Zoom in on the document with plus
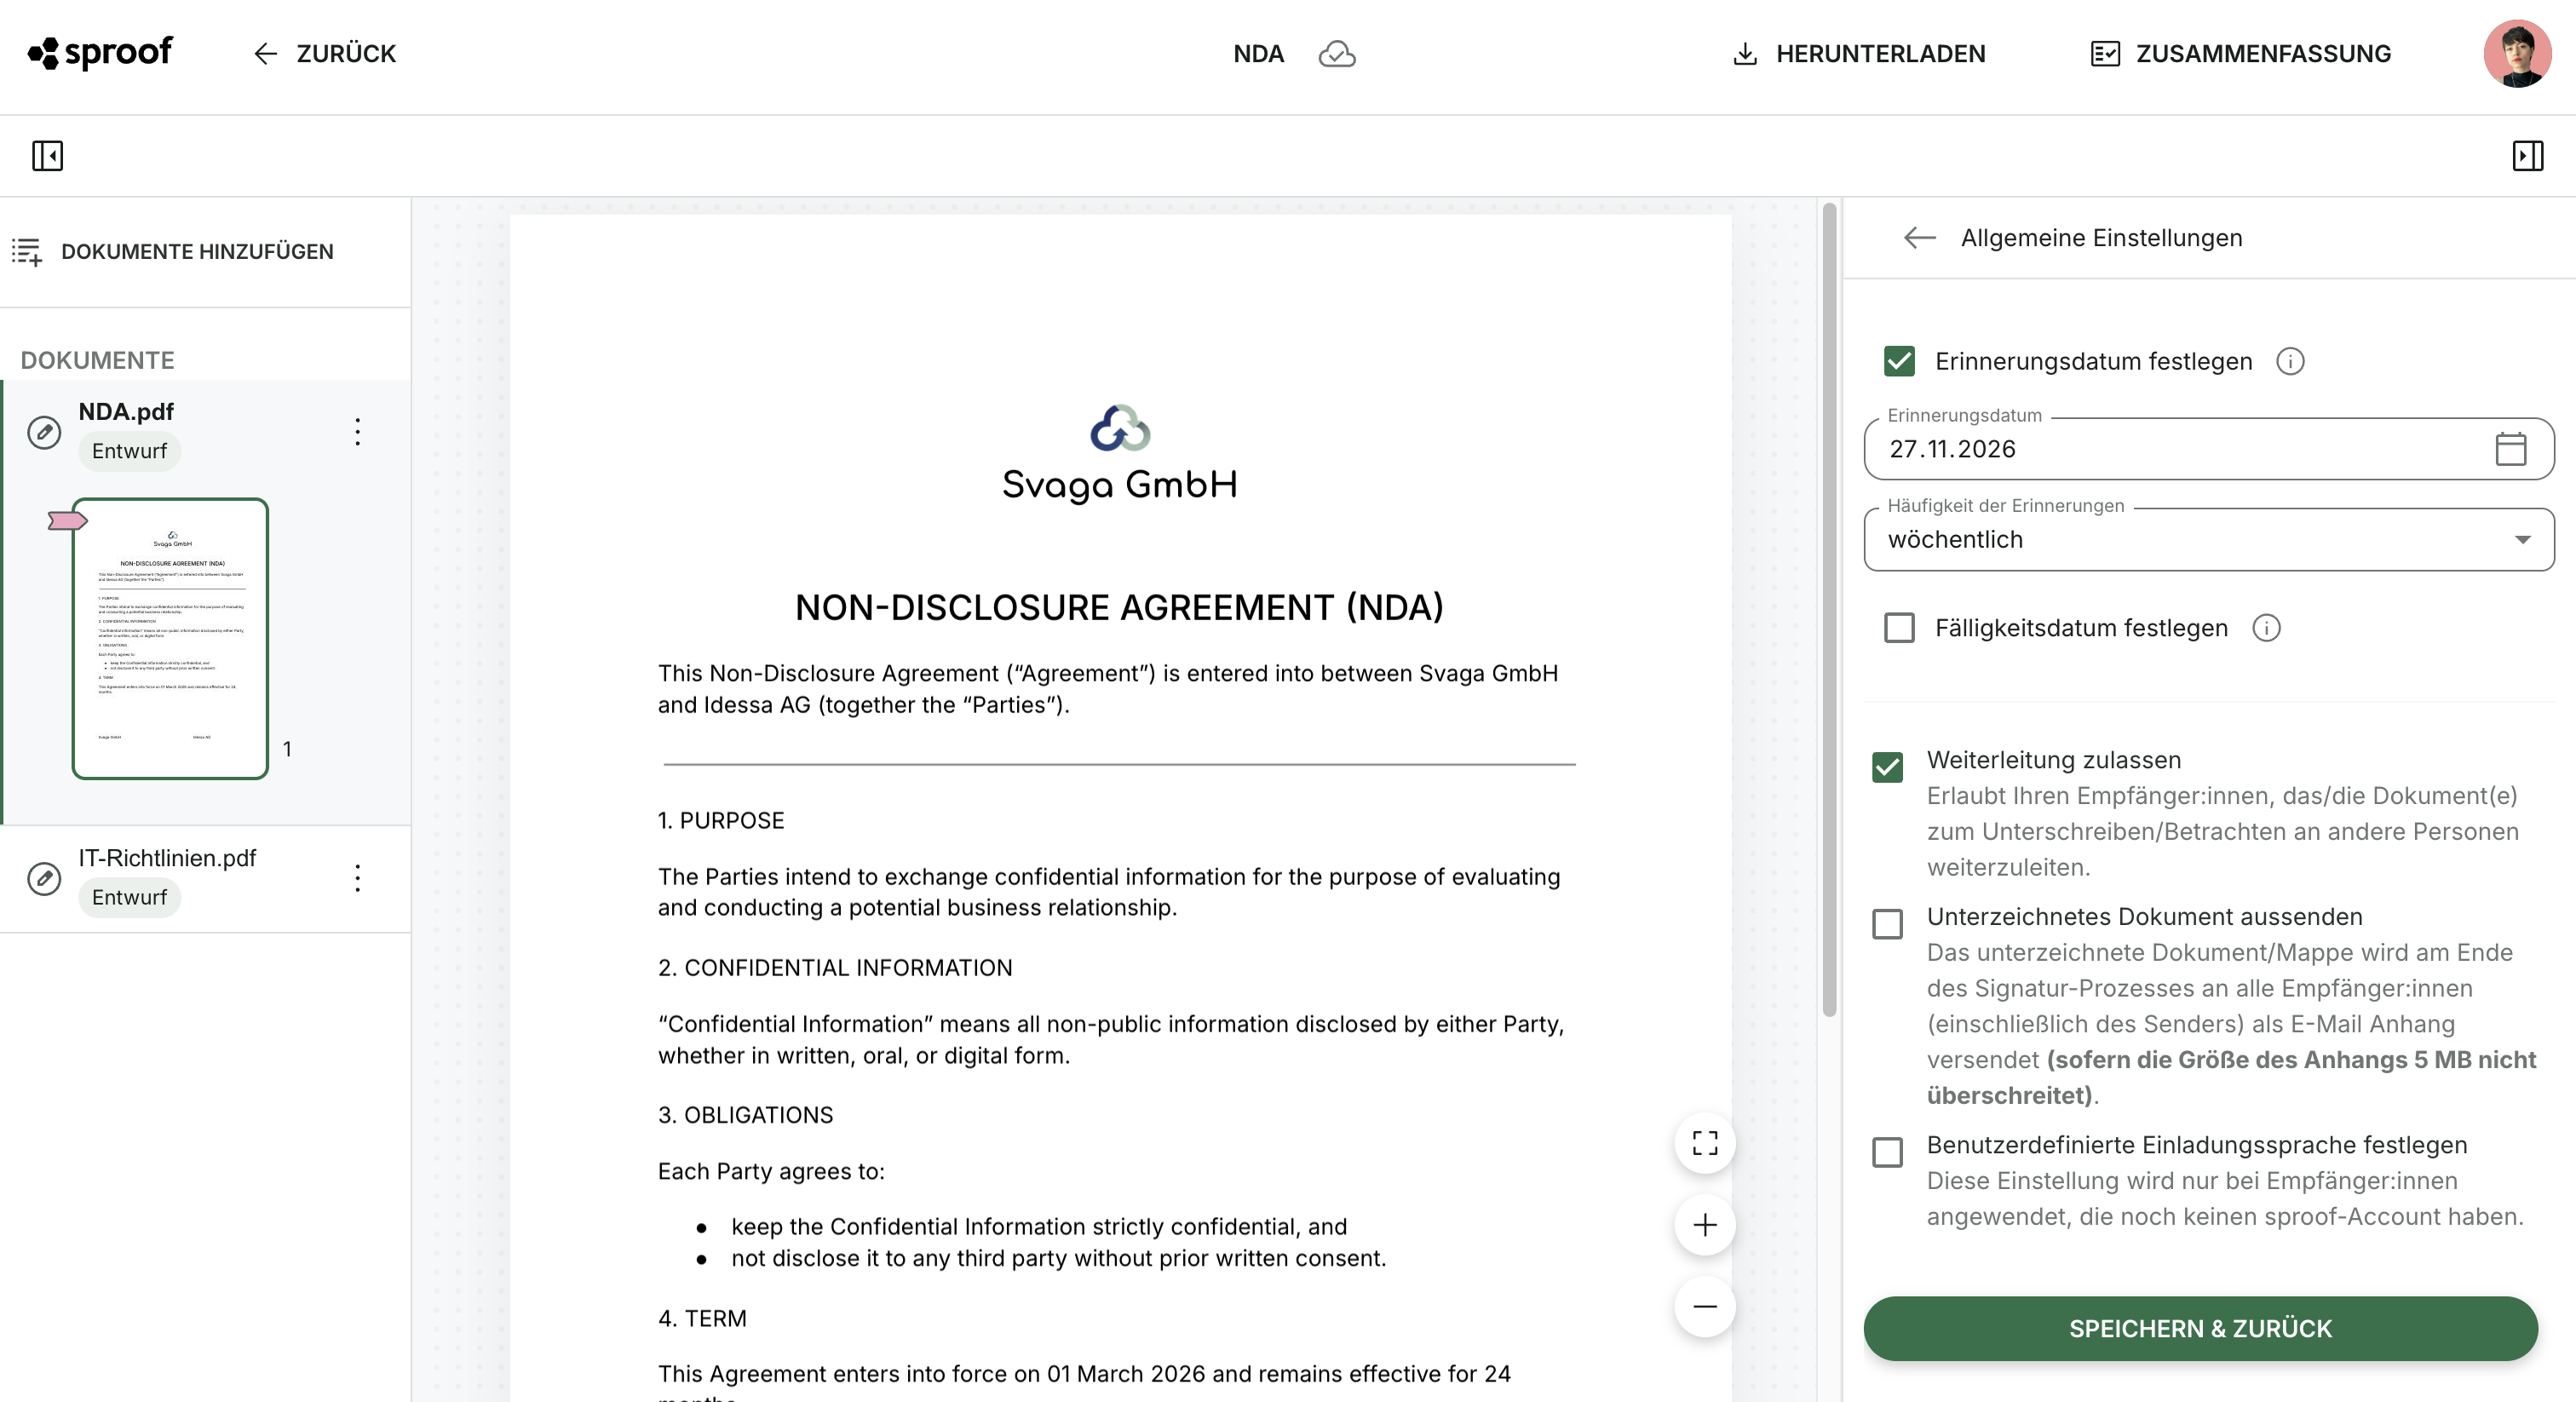Viewport: 2576px width, 1402px height. pos(1705,1225)
